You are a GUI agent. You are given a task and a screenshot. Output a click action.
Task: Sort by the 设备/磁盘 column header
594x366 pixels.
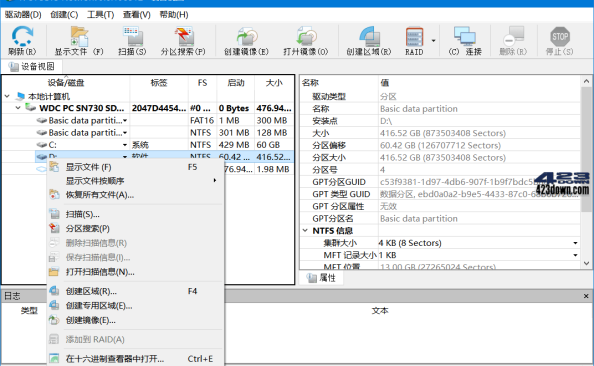pyautogui.click(x=66, y=83)
